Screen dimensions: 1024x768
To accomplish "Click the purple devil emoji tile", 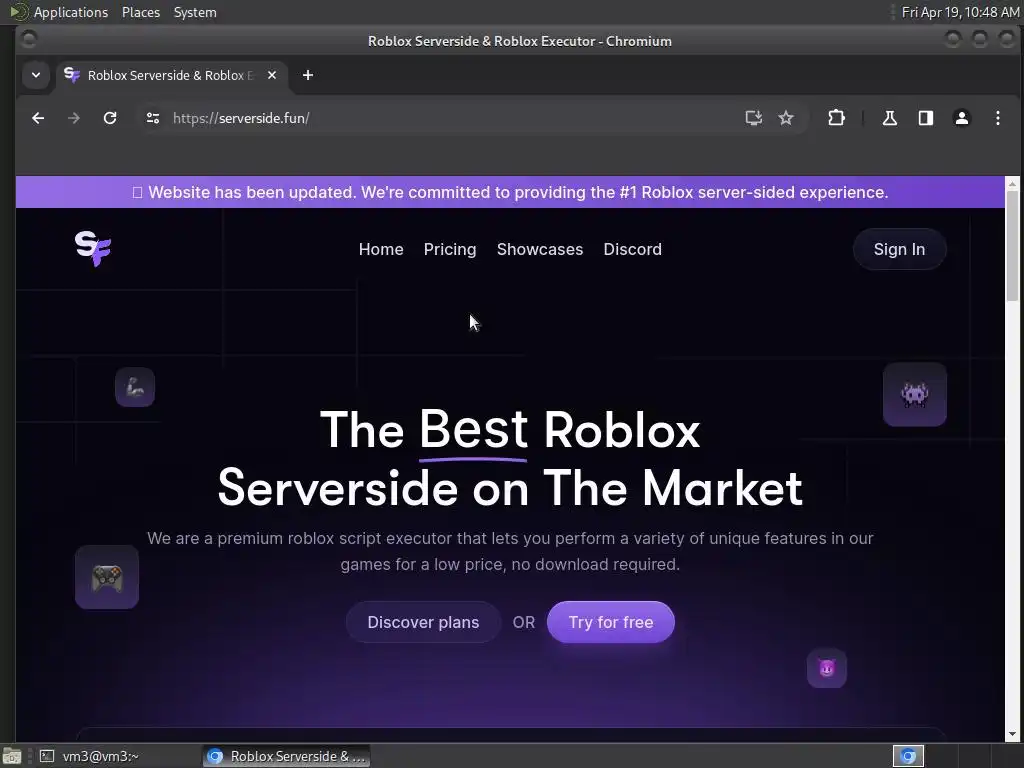I will pyautogui.click(x=827, y=668).
